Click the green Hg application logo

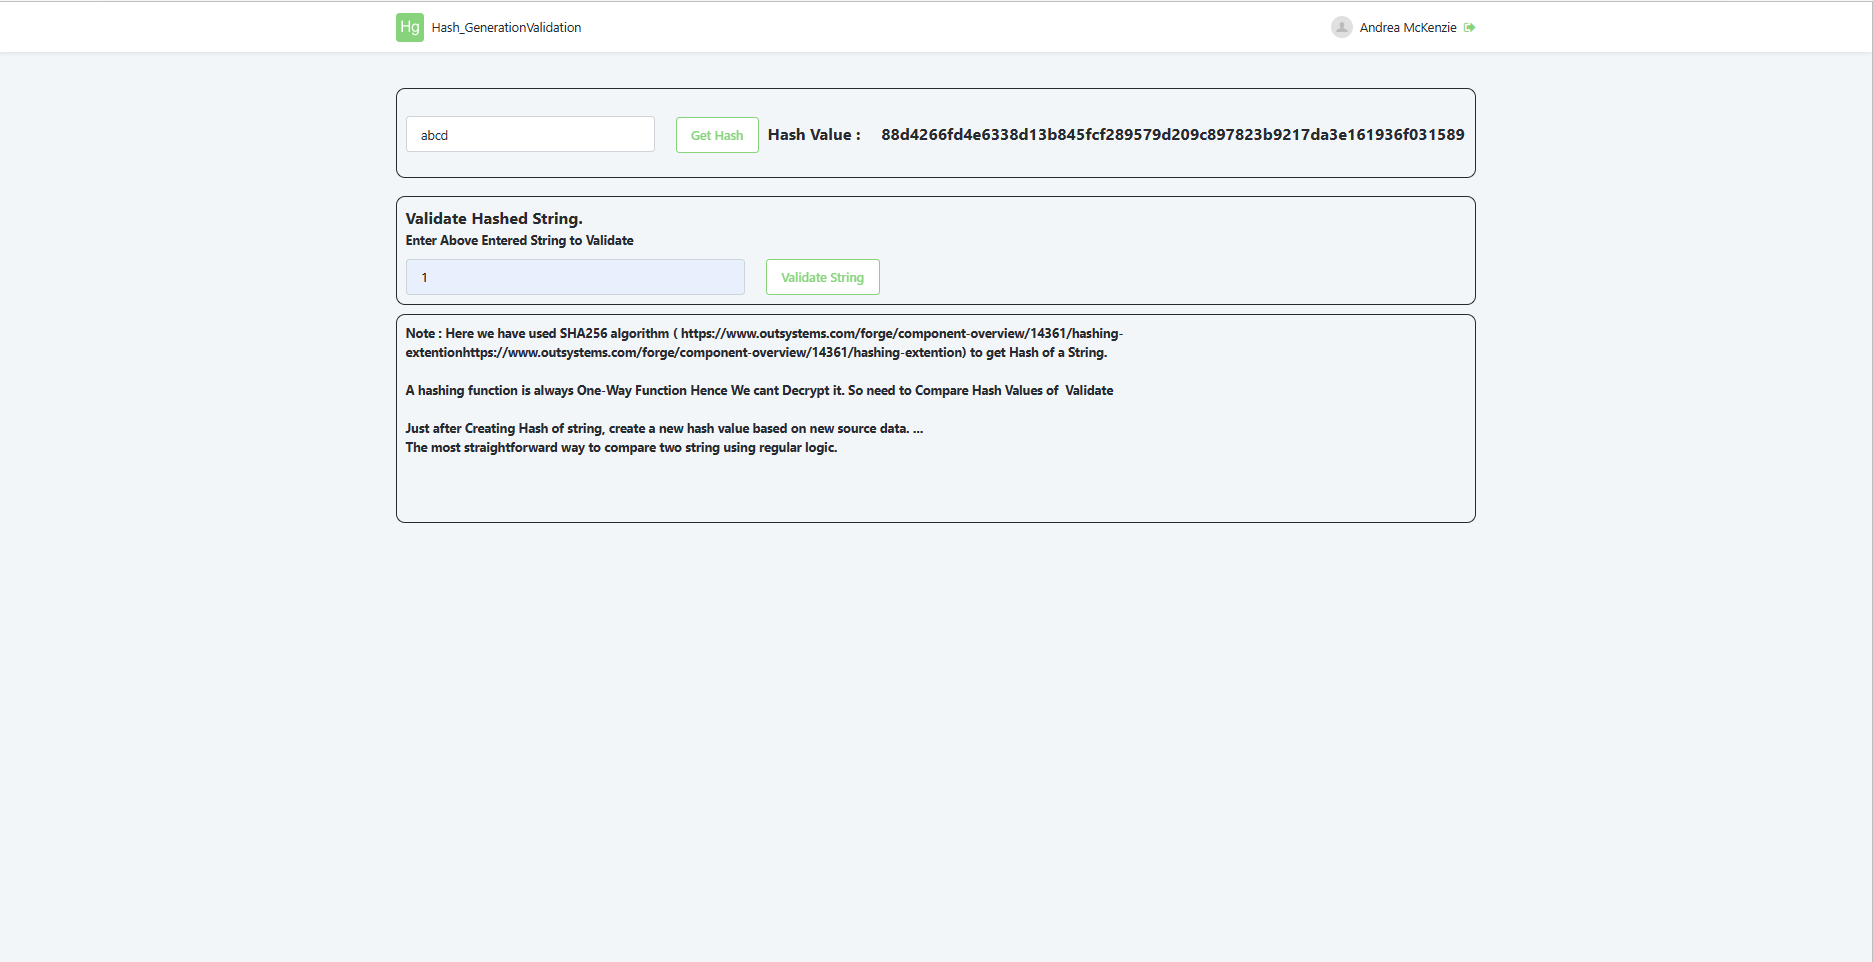click(x=410, y=27)
